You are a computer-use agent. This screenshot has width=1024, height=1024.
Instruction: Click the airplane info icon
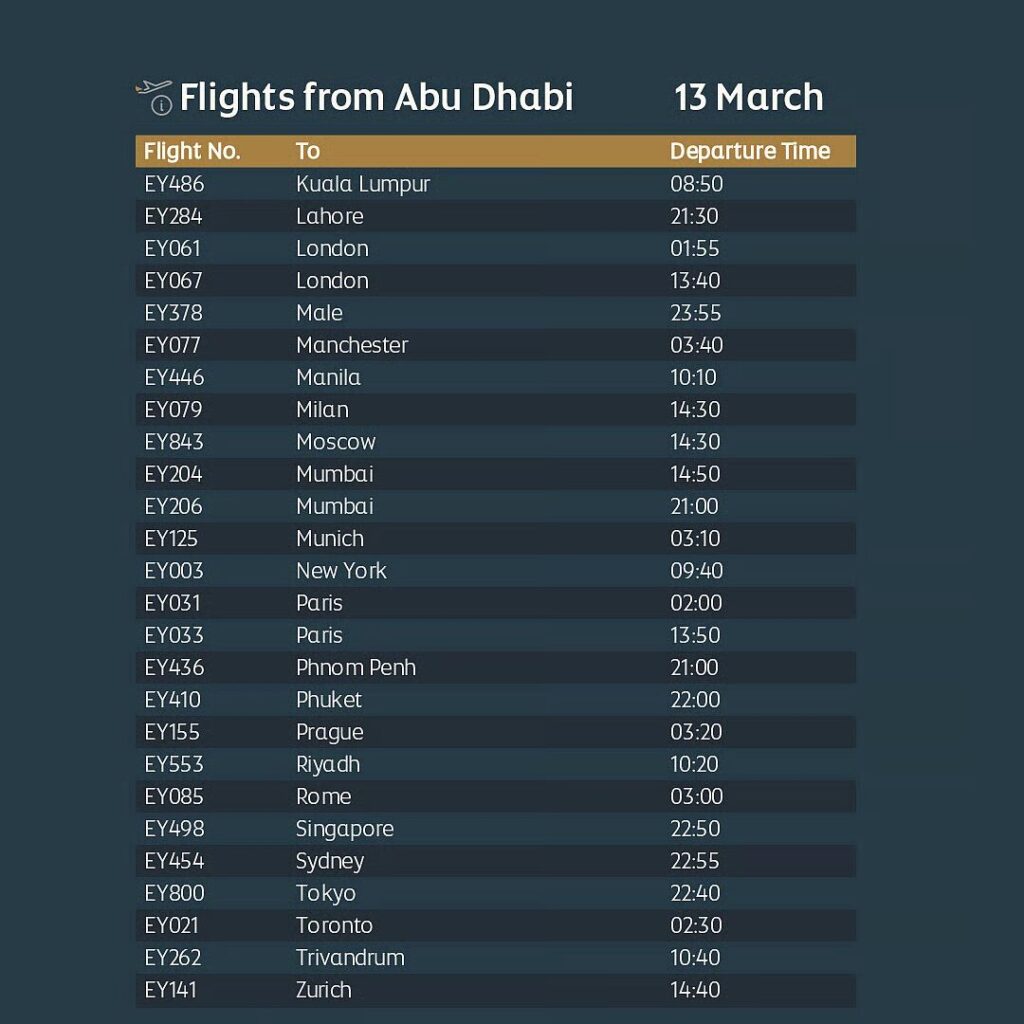click(x=154, y=96)
